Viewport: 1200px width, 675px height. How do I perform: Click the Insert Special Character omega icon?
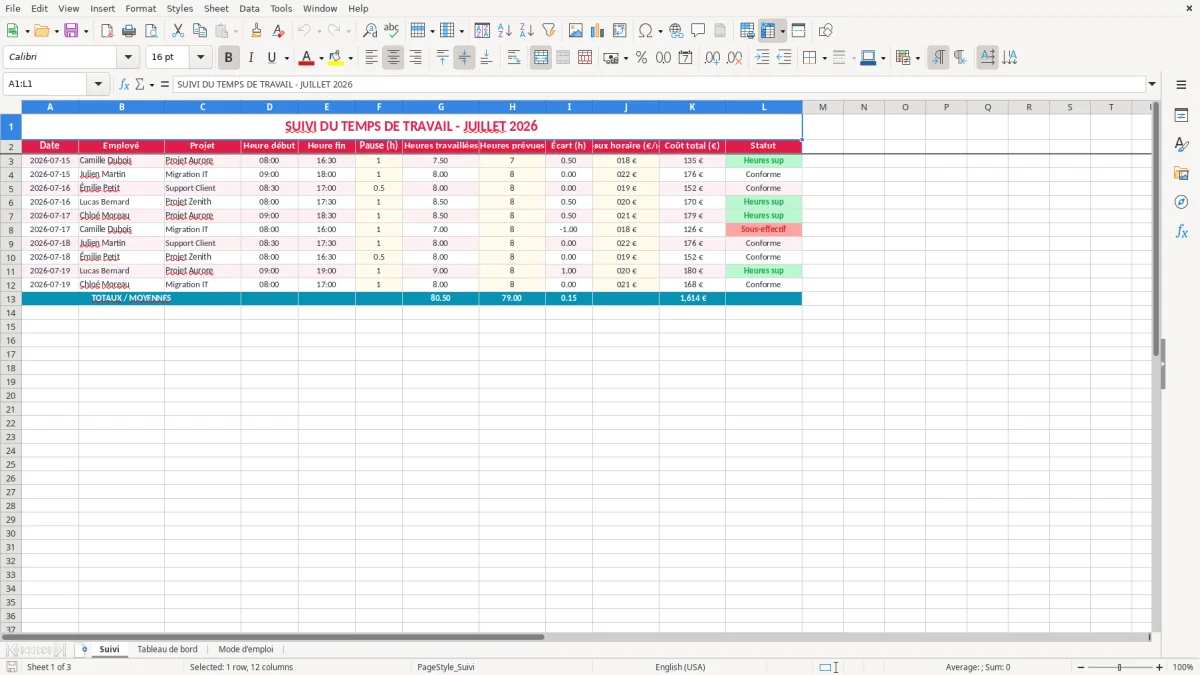646,31
